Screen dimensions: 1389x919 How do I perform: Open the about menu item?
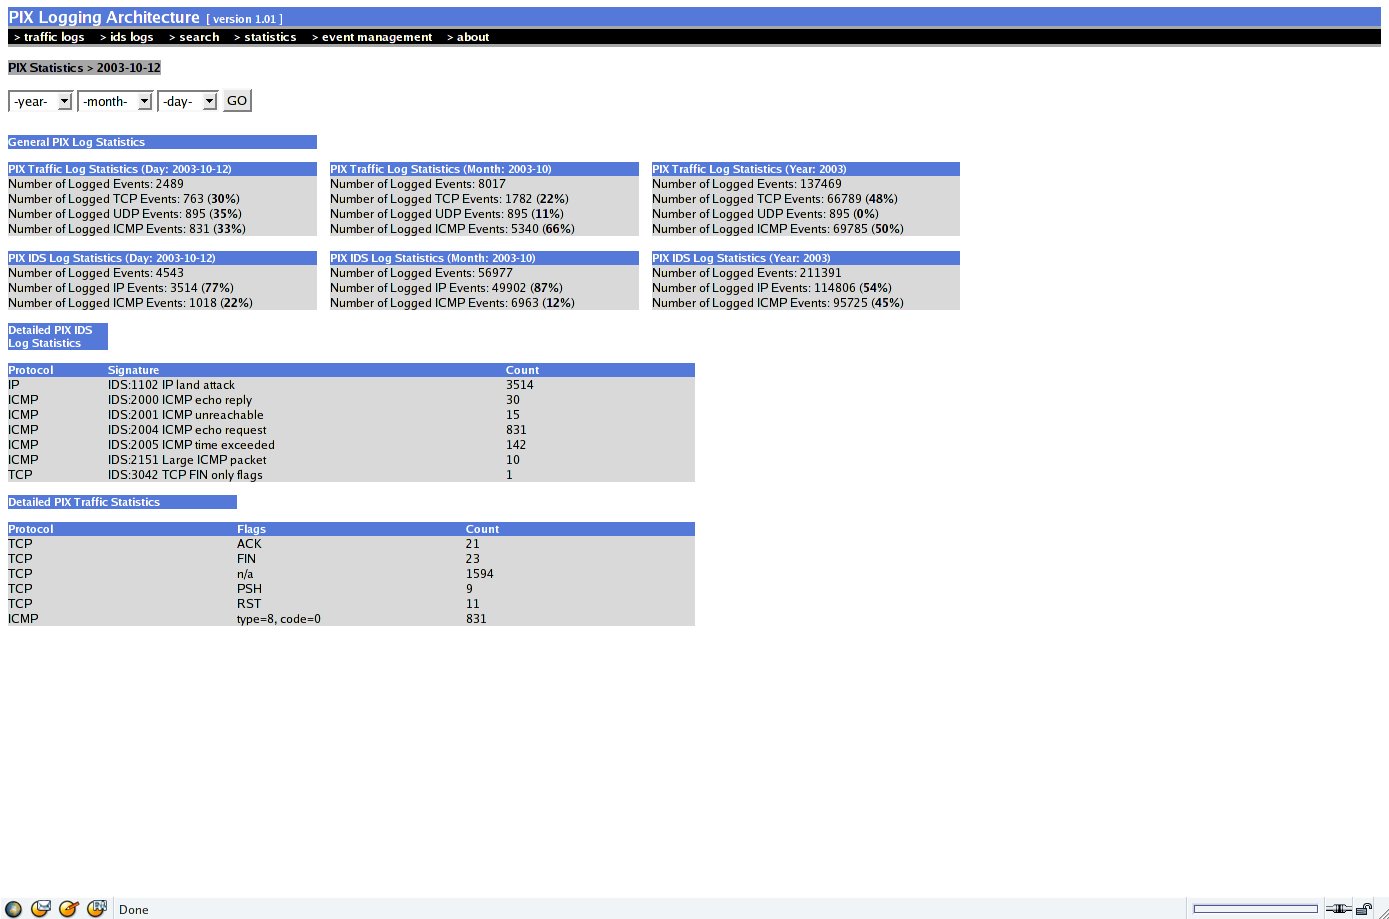point(468,37)
